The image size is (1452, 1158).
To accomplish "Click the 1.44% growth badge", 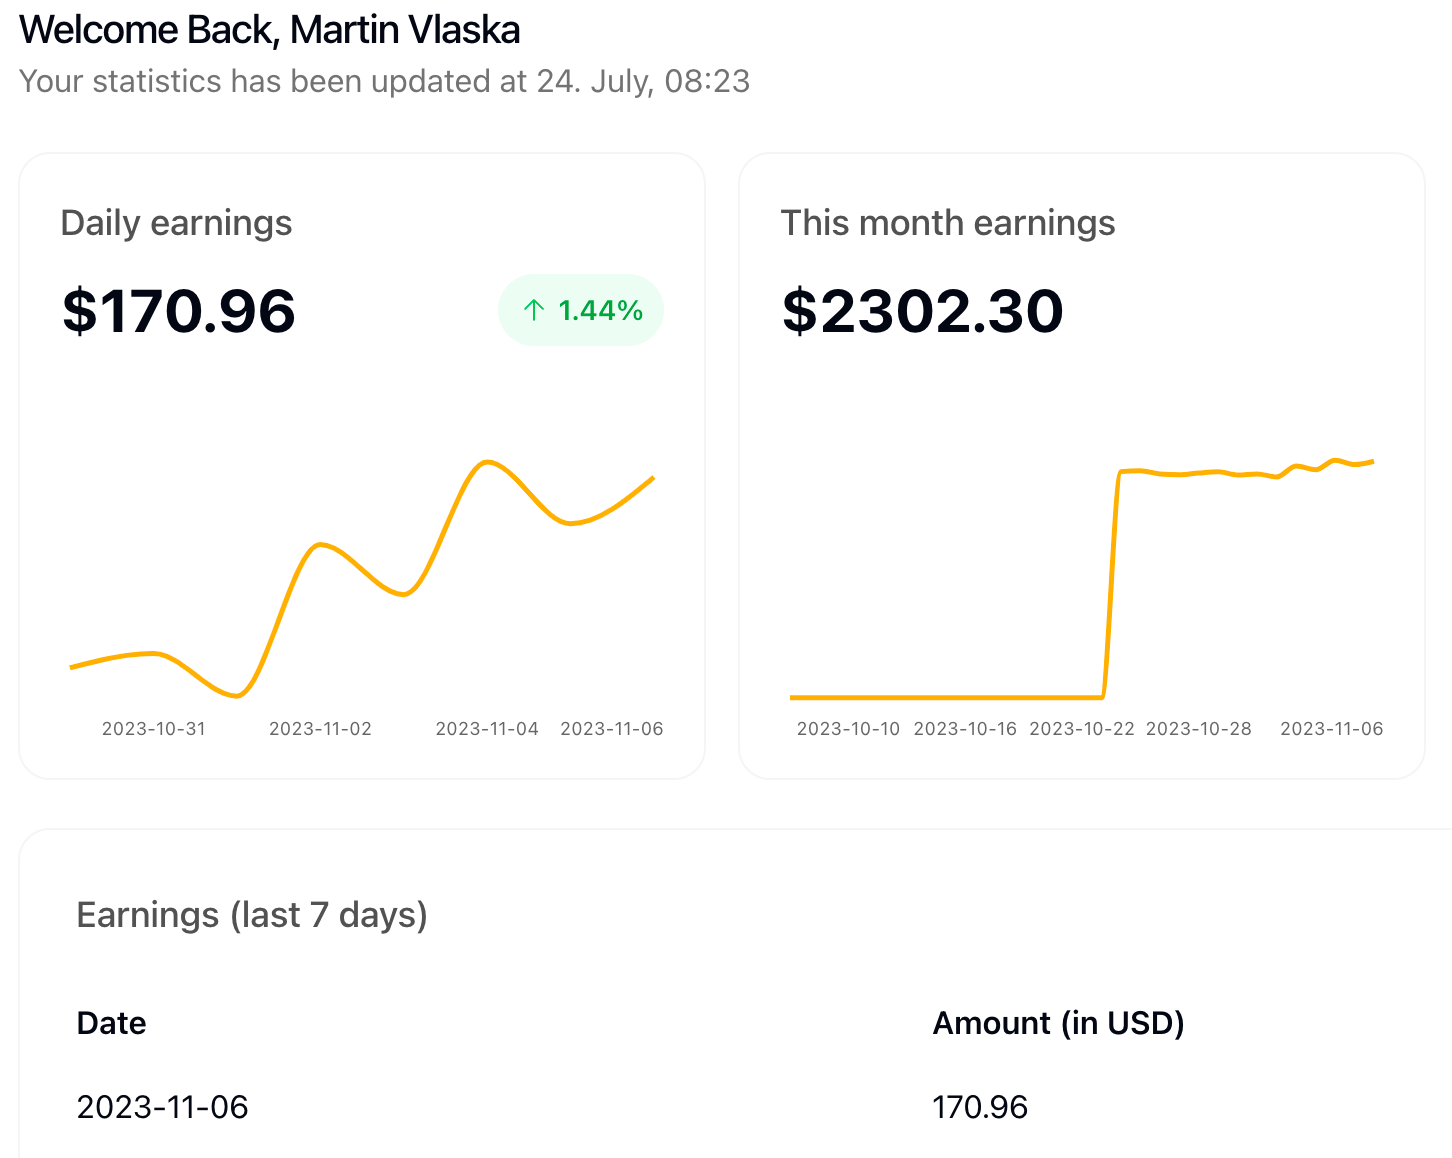I will pos(581,311).
